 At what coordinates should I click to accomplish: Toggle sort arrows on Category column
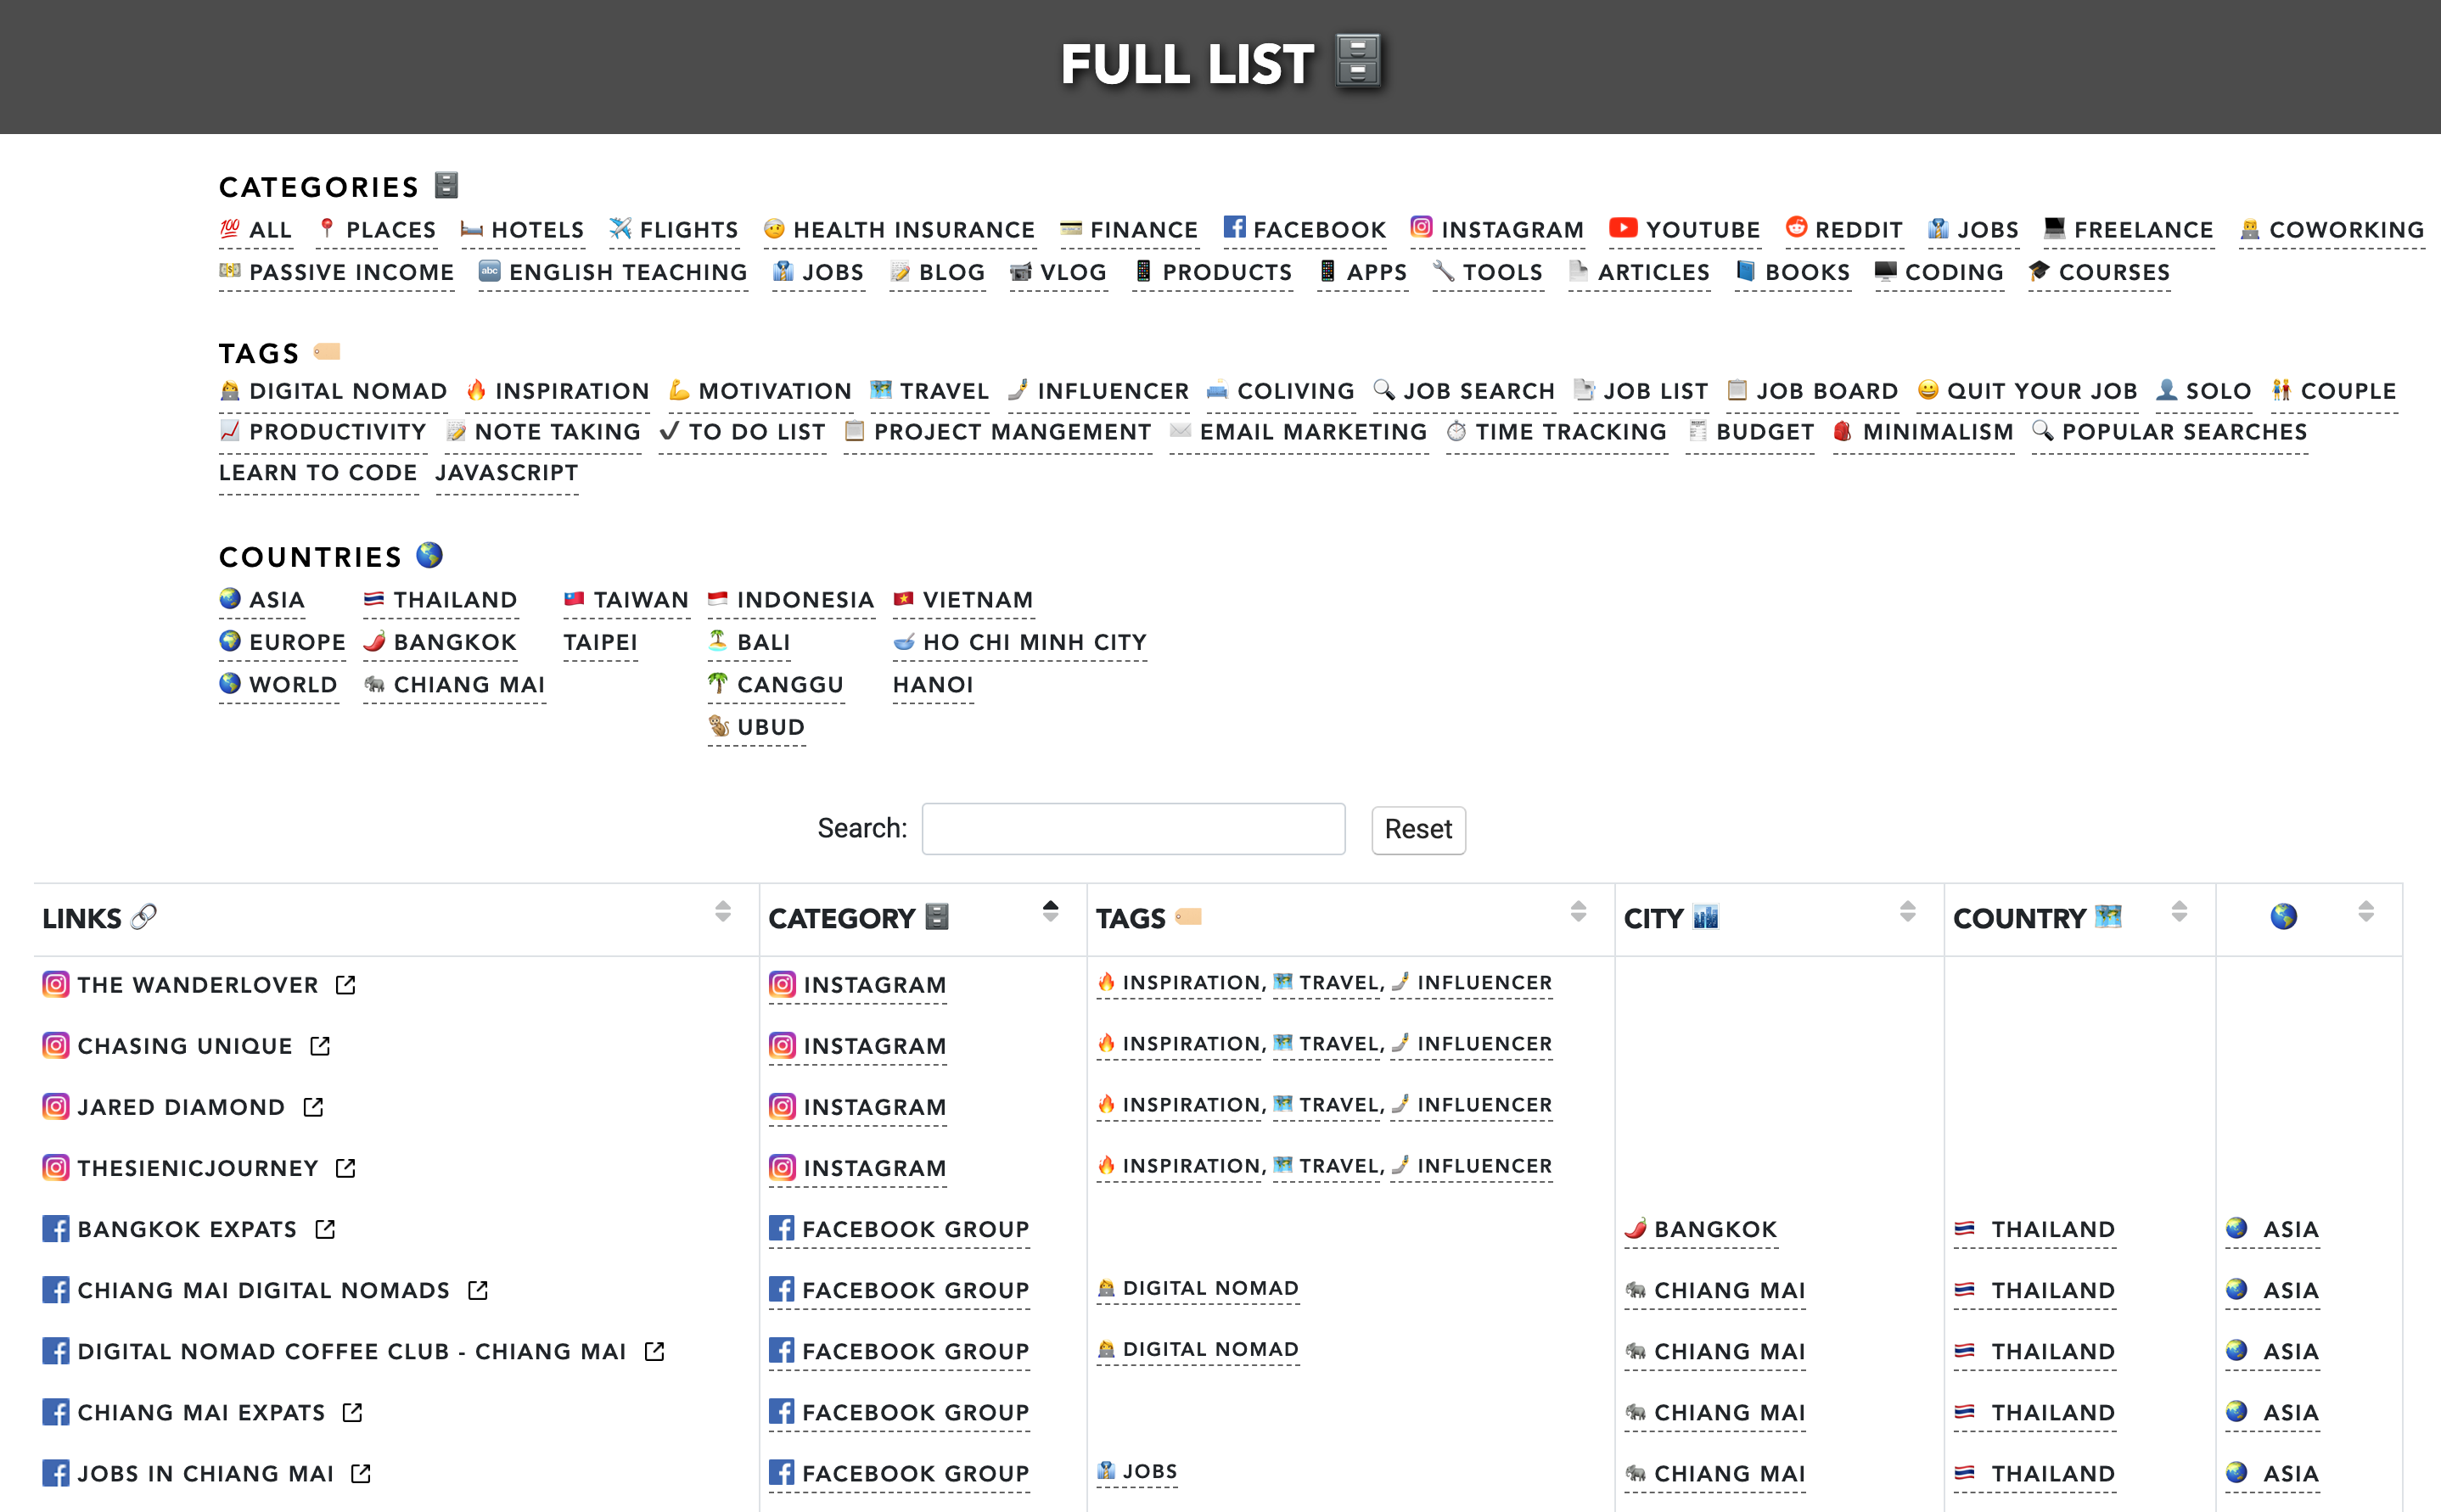click(1049, 911)
